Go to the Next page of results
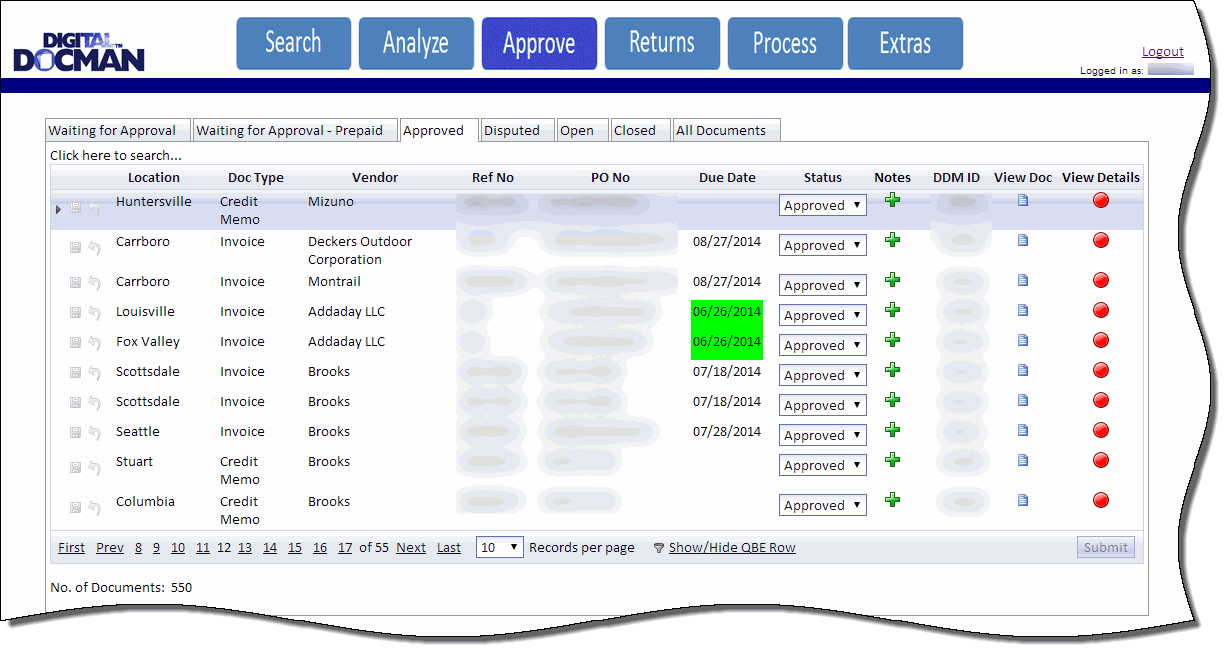This screenshot has height=653, width=1227. (x=411, y=548)
